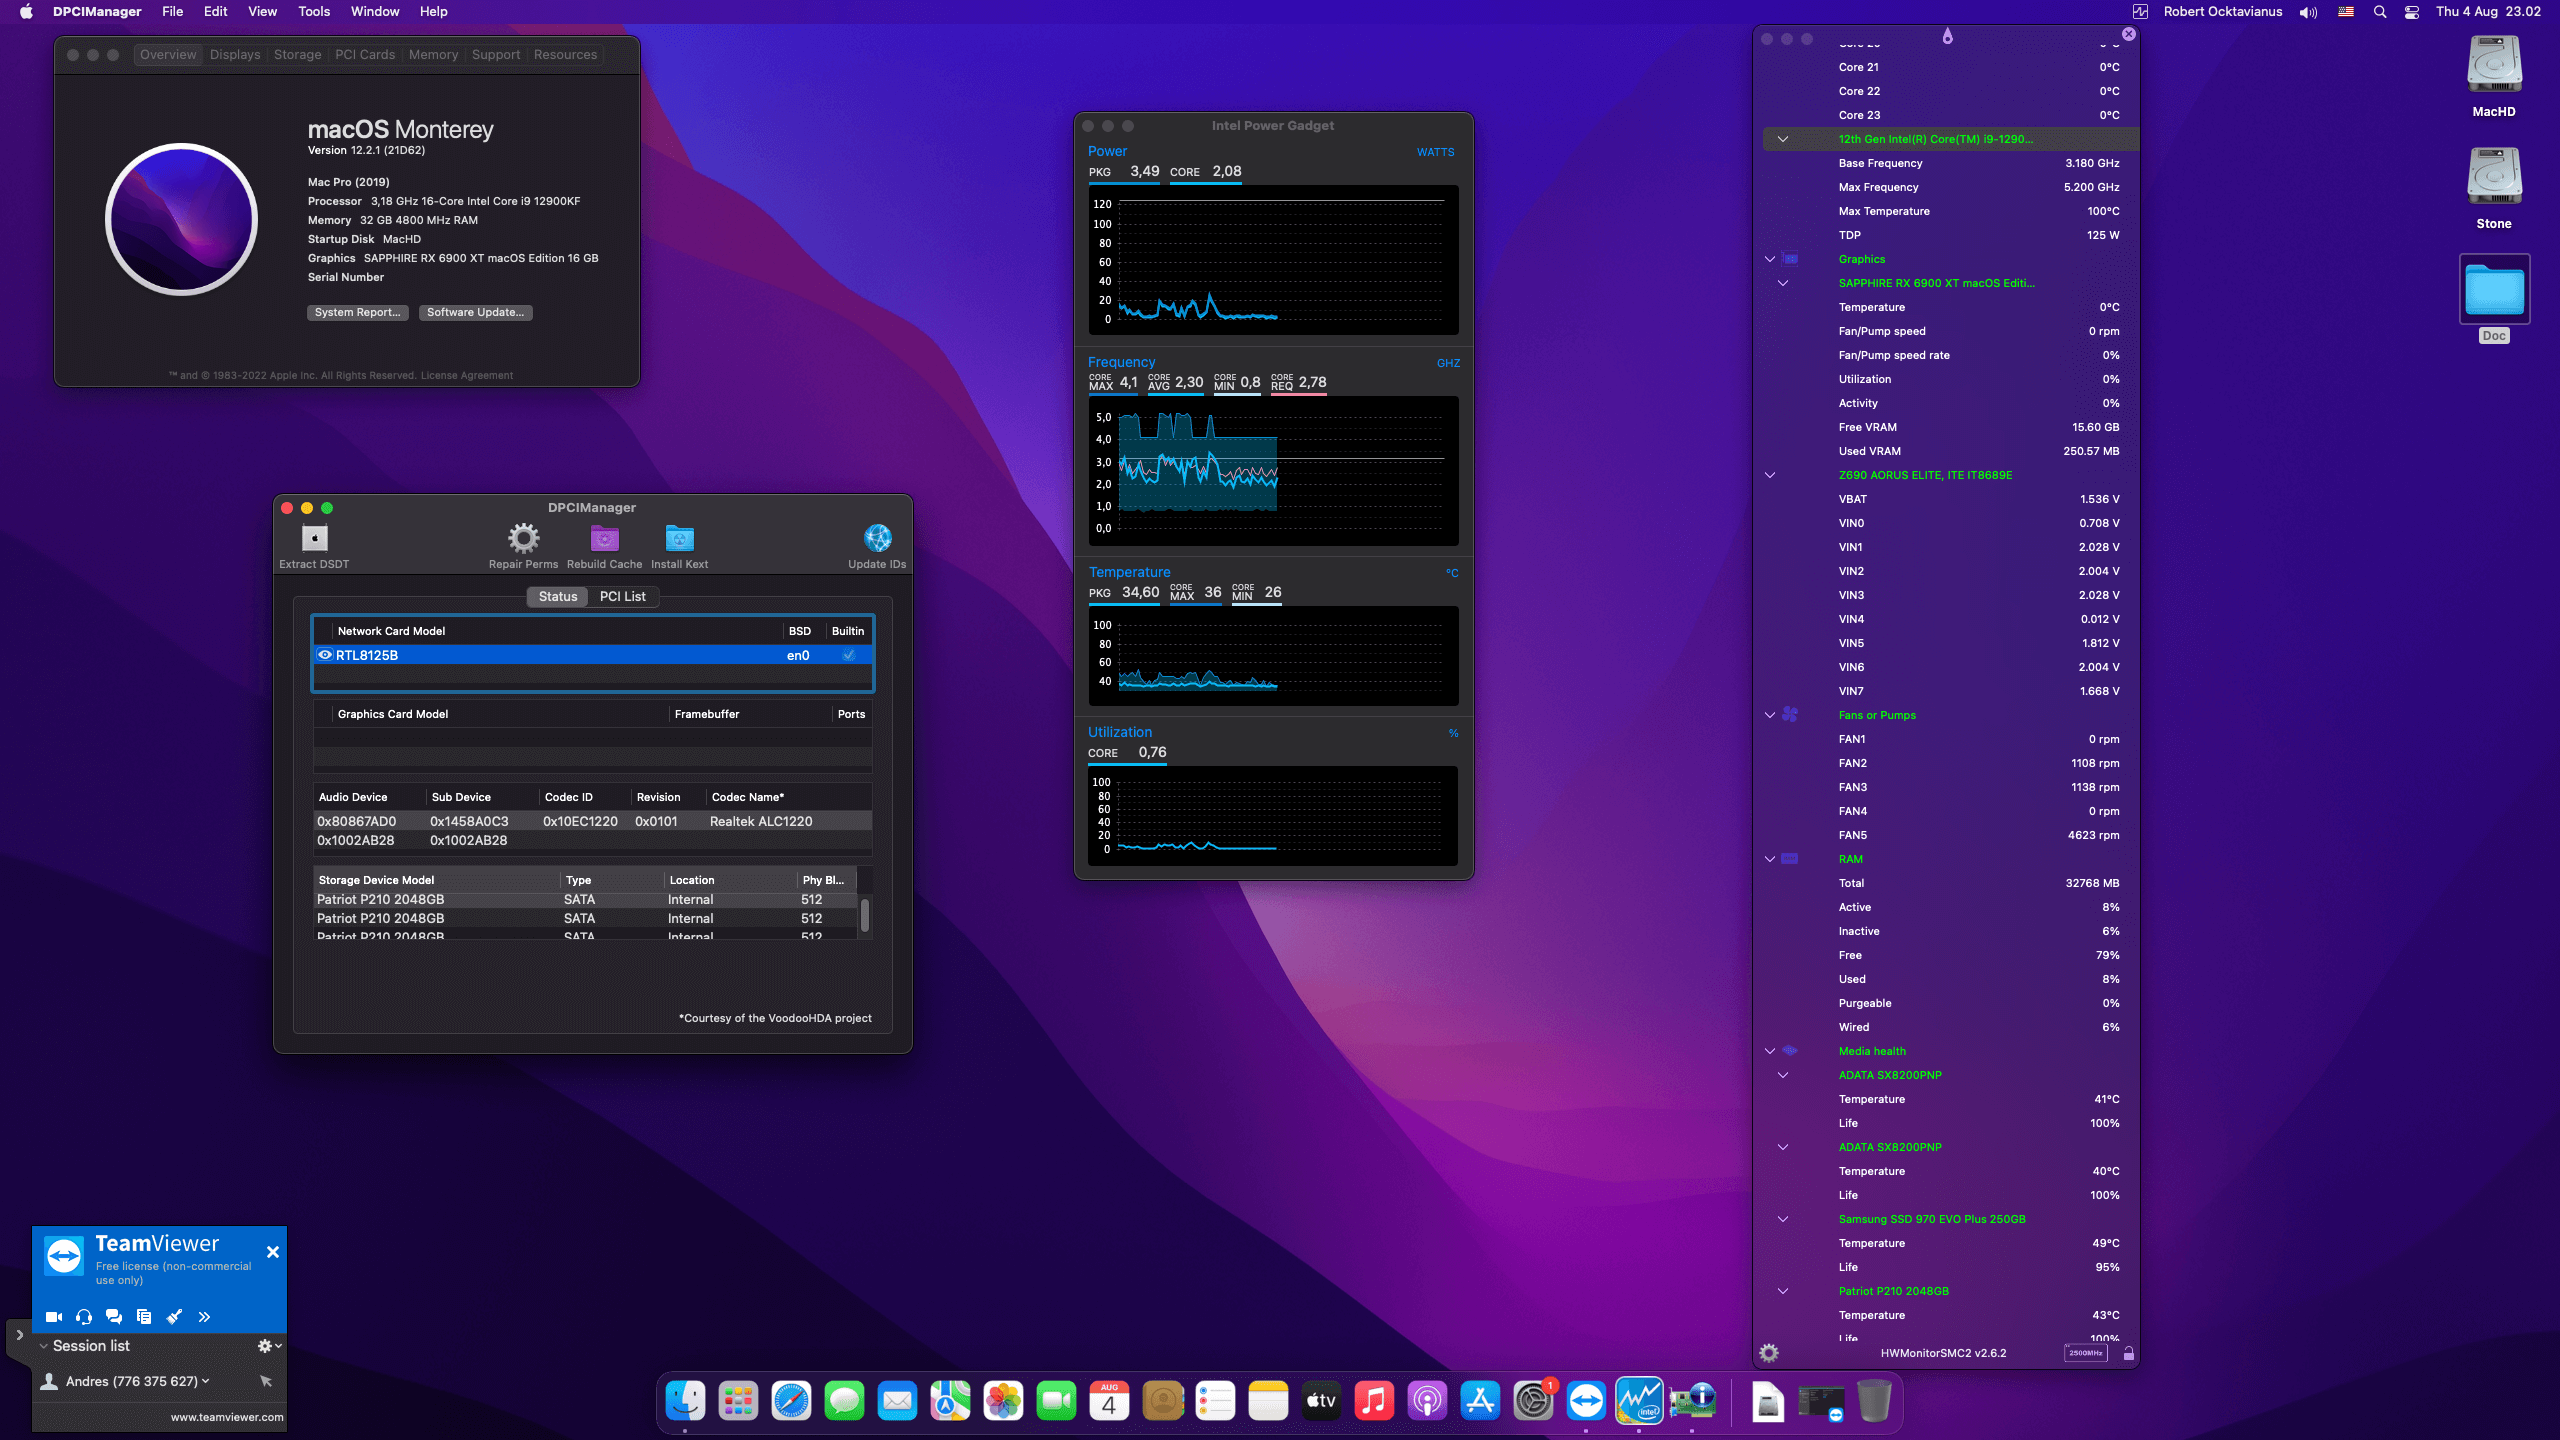Open TeamViewer from the Dock
Image resolution: width=2560 pixels, height=1440 pixels.
pos(1586,1401)
